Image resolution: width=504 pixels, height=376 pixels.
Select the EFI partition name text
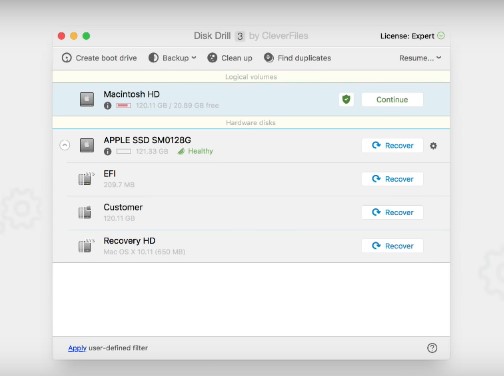[110, 174]
